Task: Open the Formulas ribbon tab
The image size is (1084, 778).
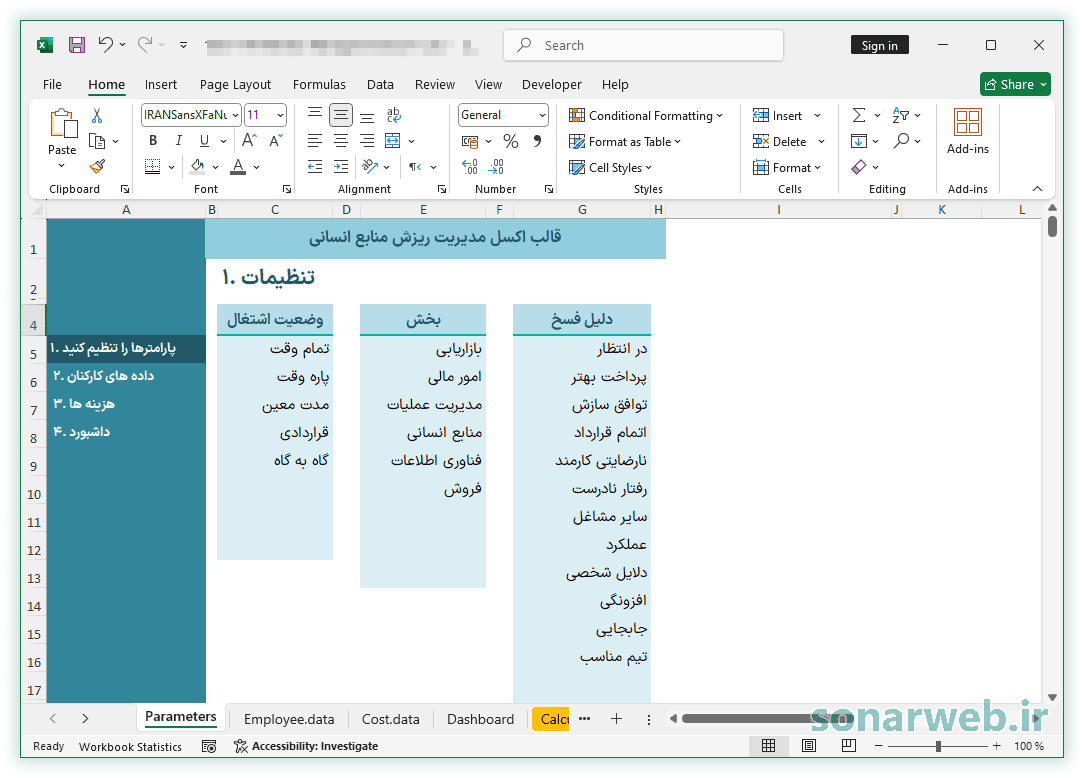Action: [319, 84]
